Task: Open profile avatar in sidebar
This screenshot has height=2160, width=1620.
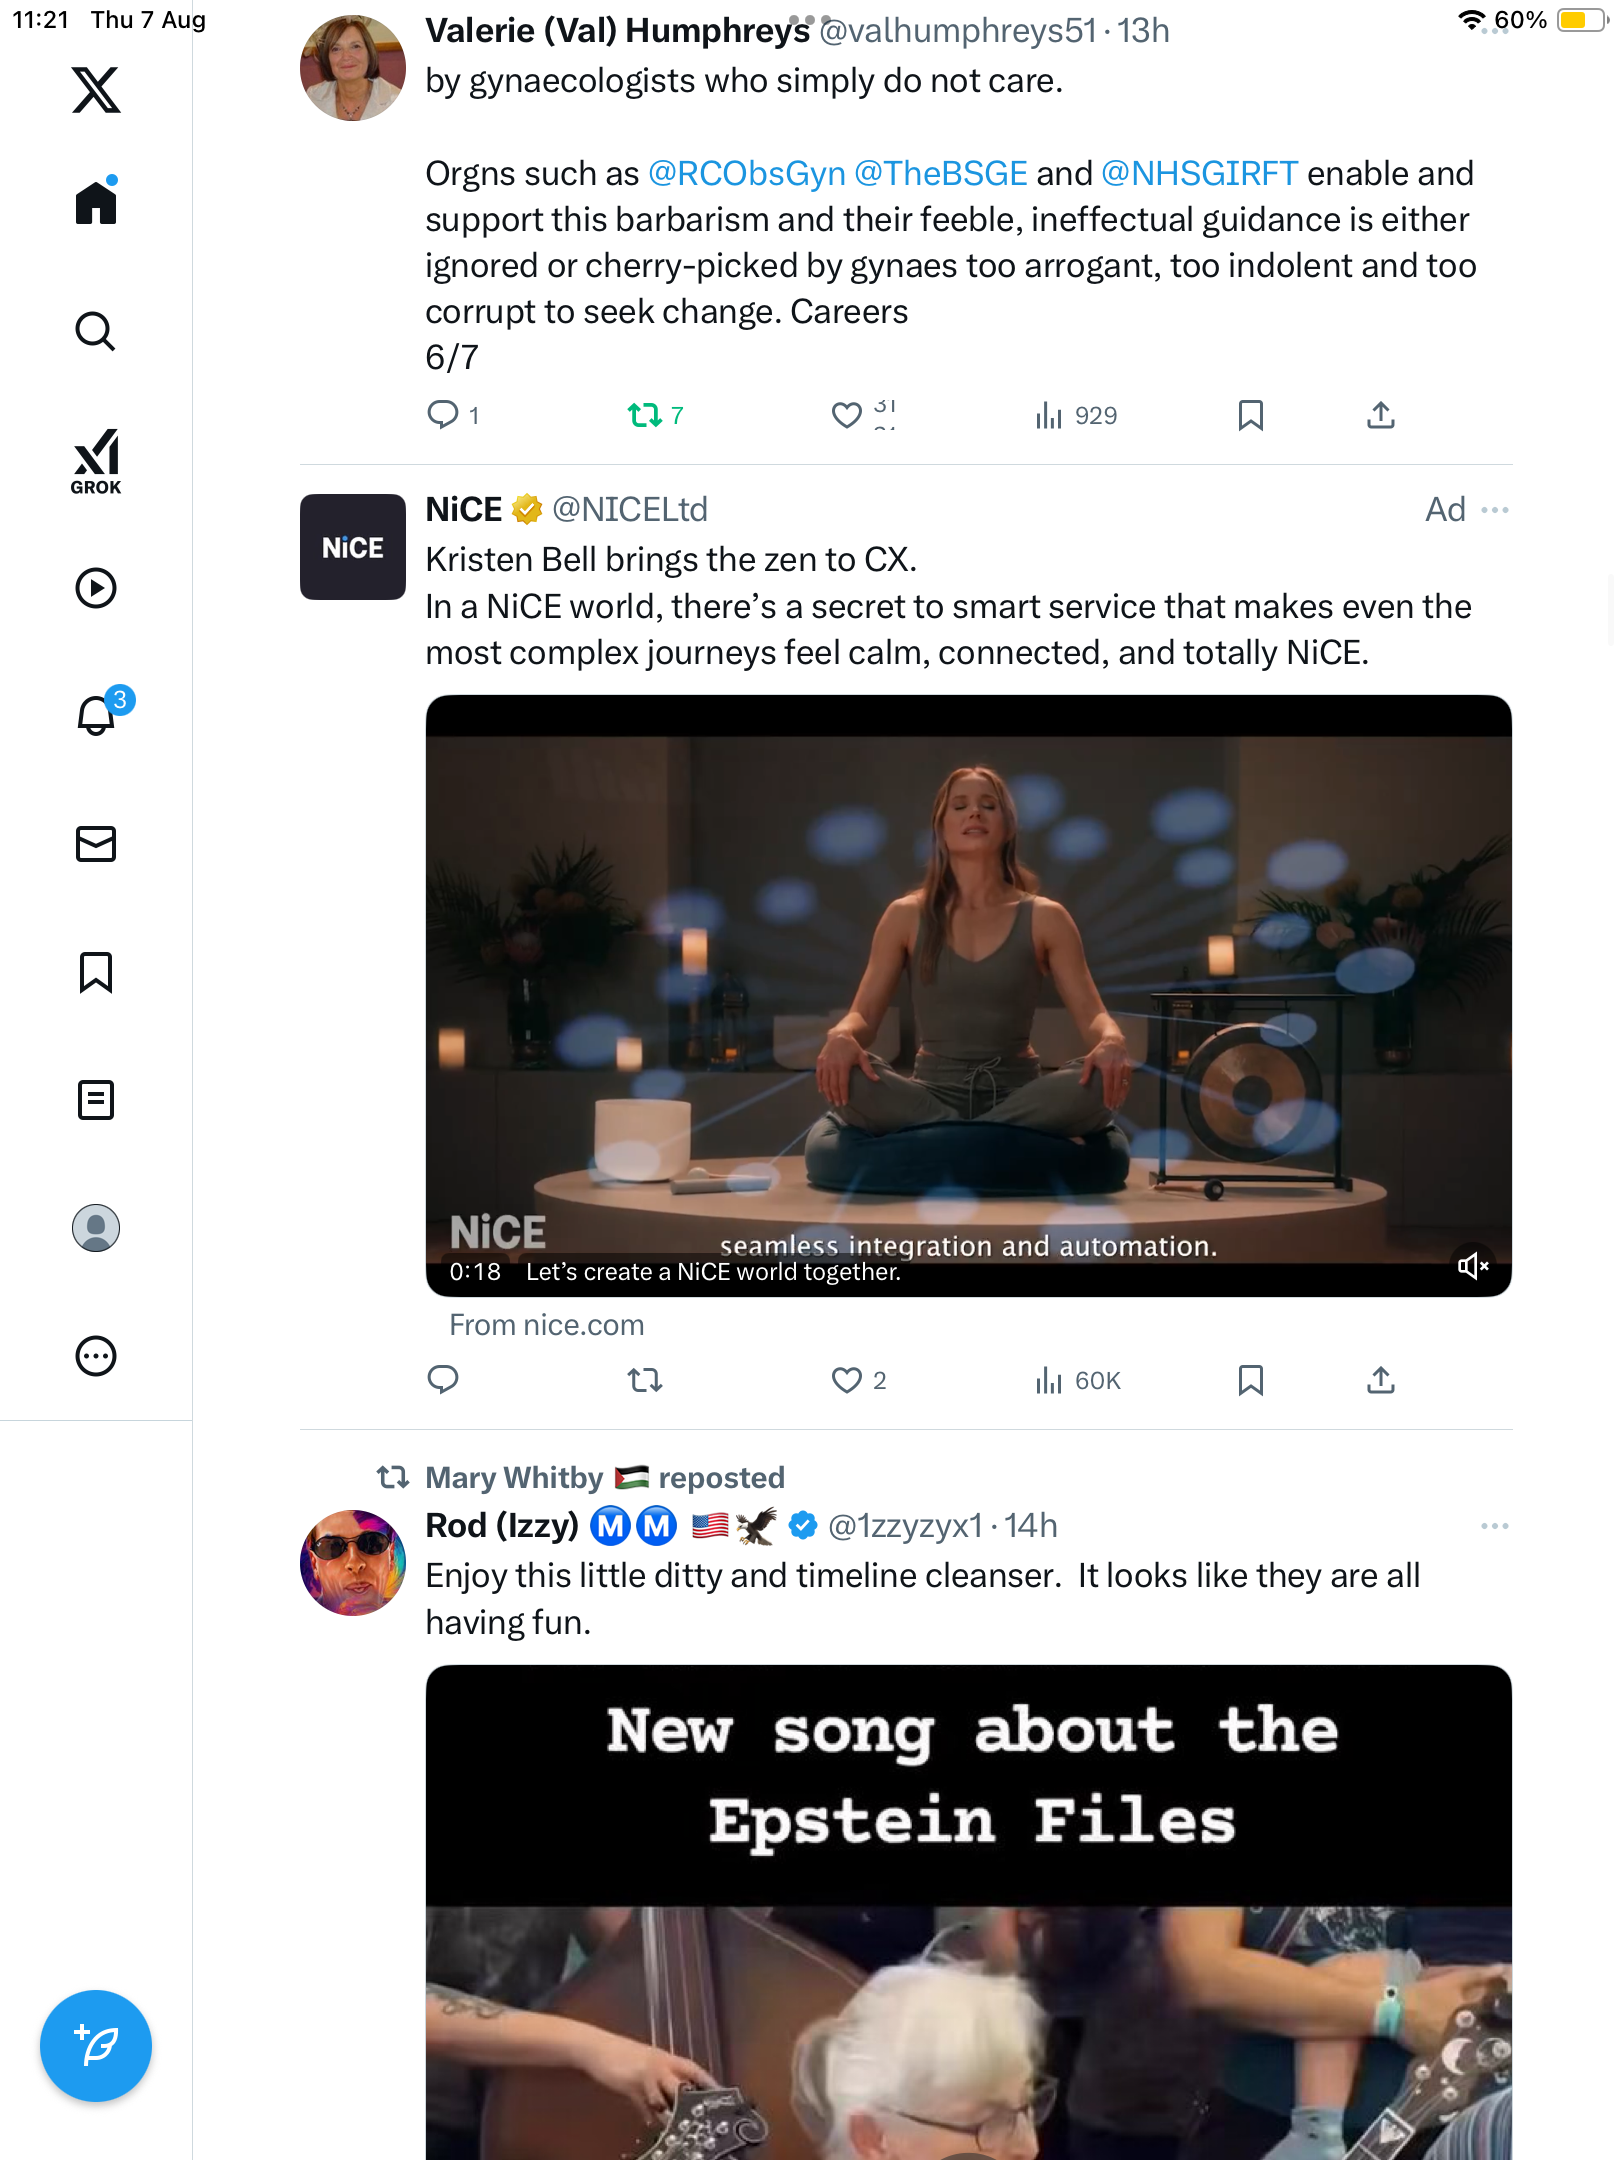Action: 96,1228
